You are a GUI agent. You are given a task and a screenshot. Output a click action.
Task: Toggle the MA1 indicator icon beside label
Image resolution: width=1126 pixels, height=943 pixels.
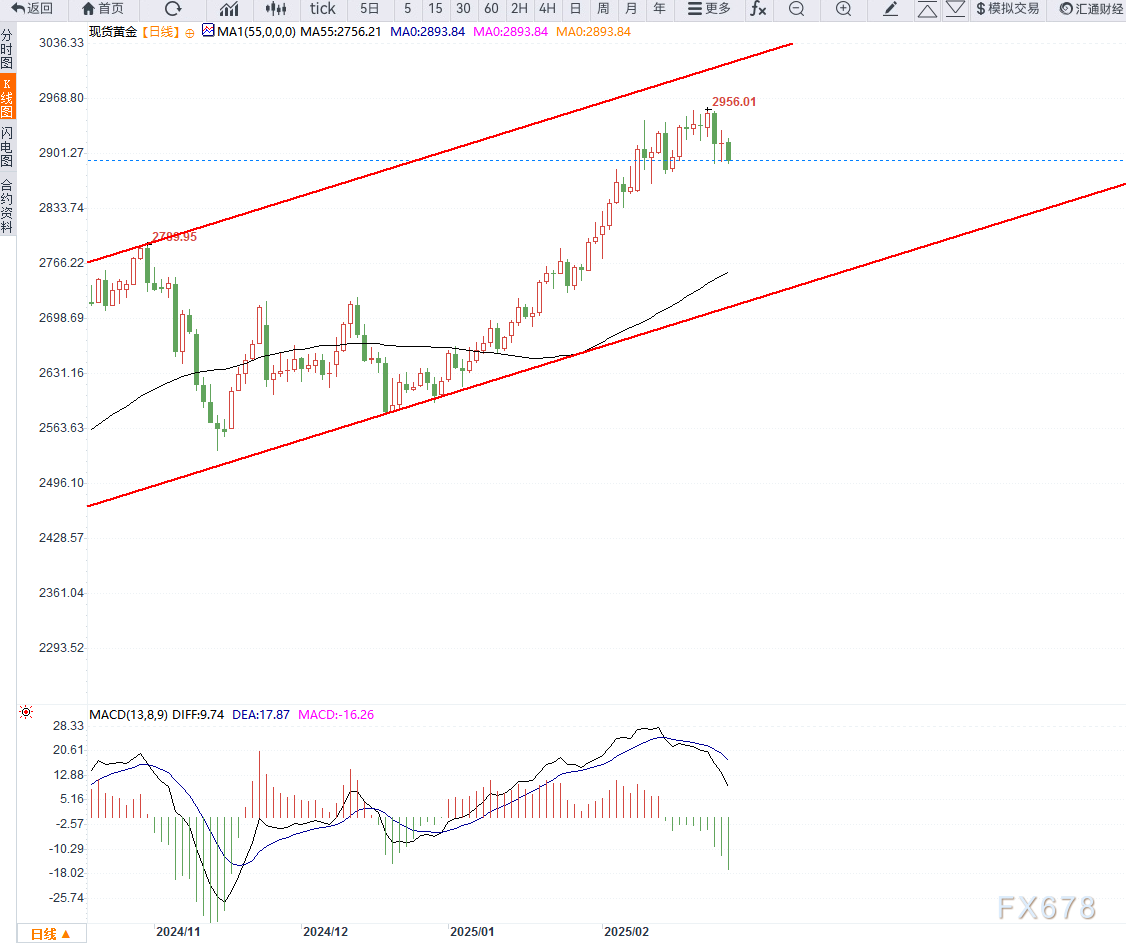click(208, 31)
